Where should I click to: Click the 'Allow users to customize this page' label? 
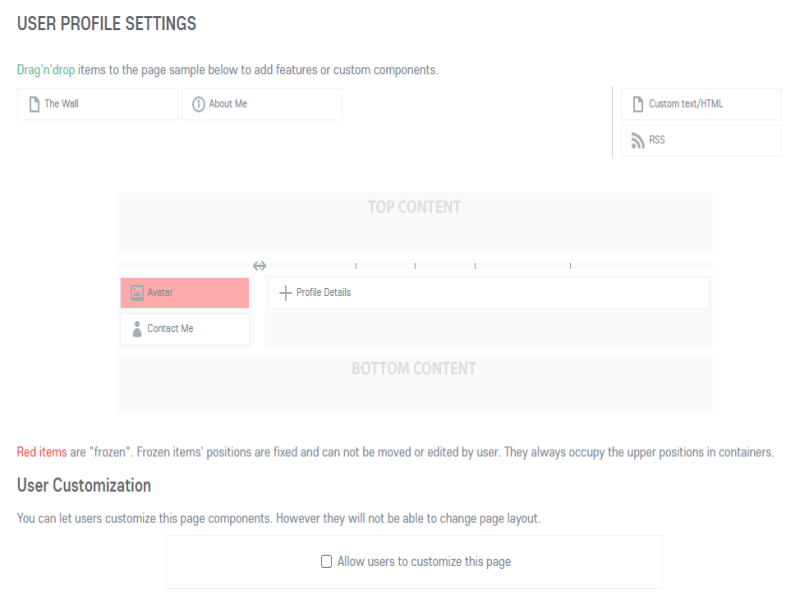point(424,562)
